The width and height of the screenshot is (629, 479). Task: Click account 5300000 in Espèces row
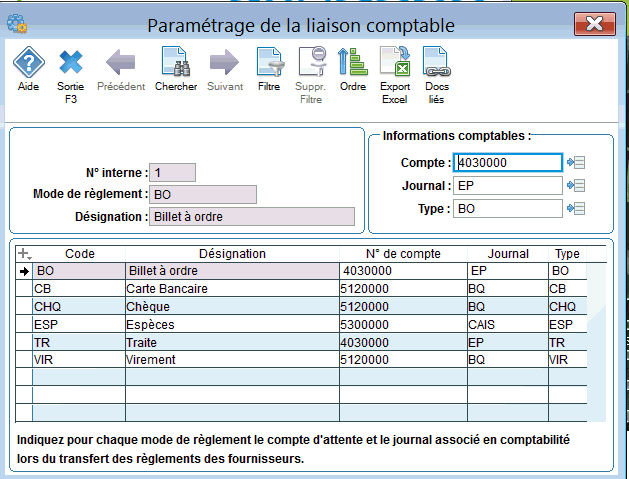(x=403, y=324)
